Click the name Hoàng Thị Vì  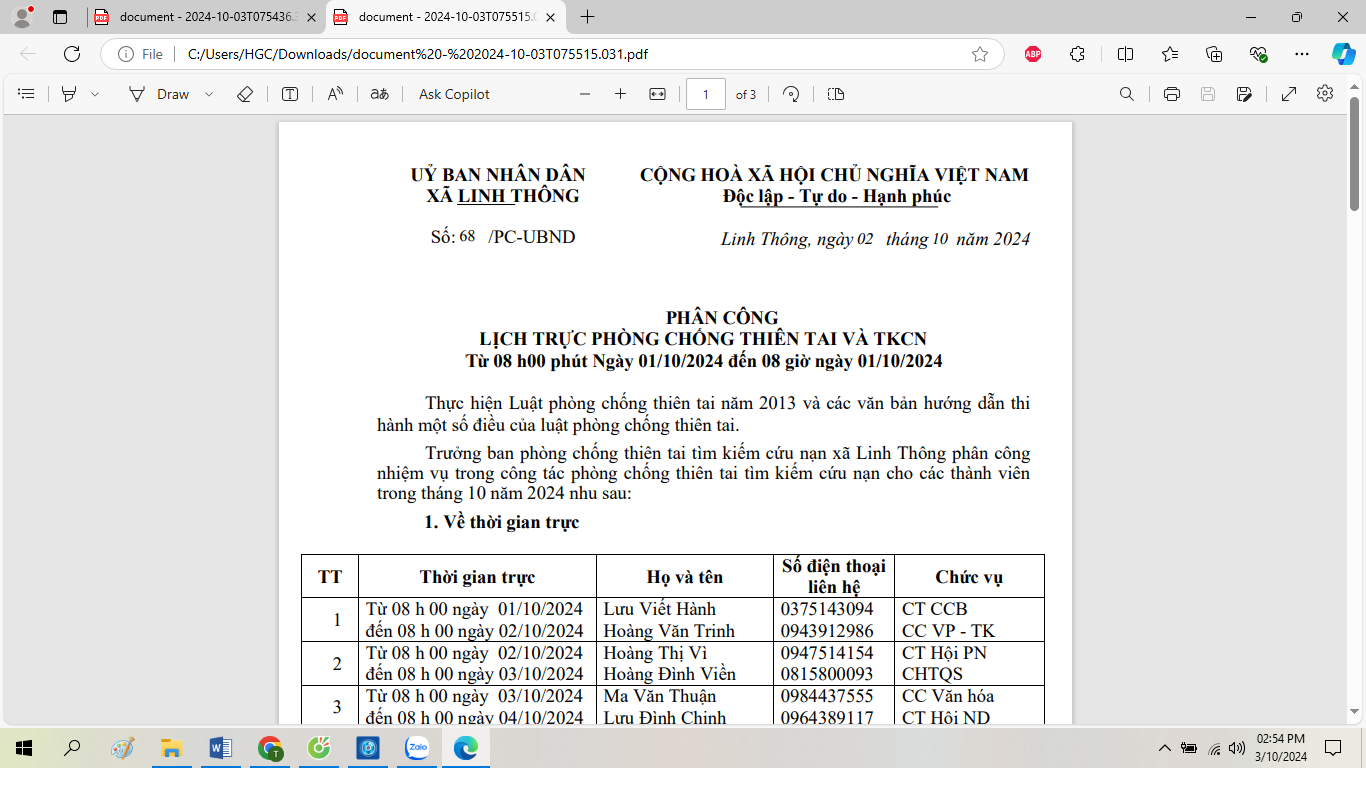(x=655, y=653)
